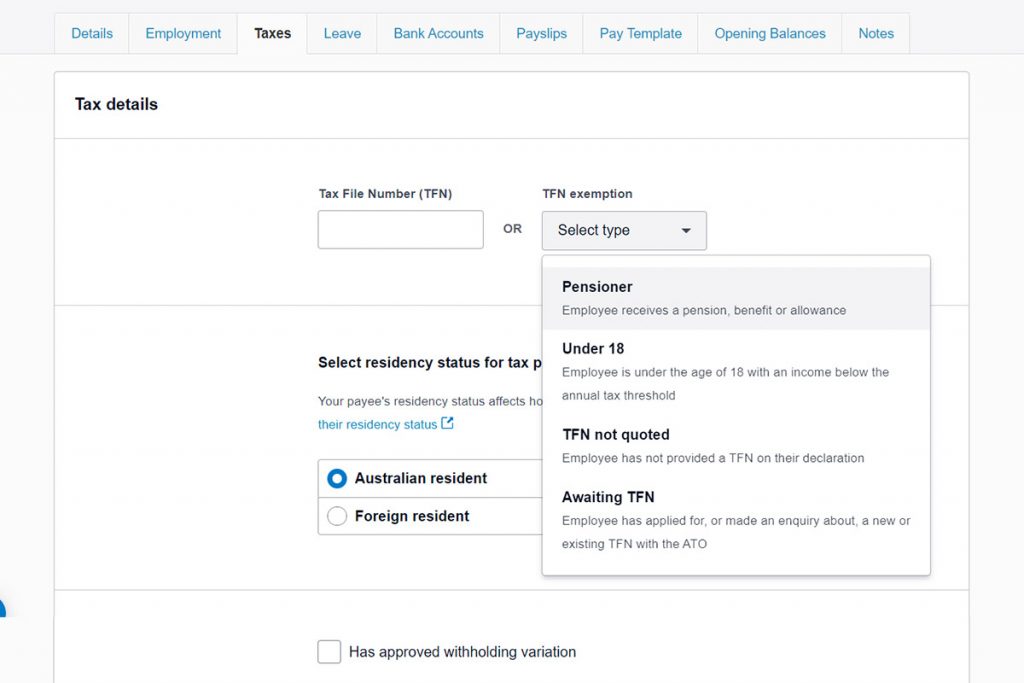Choose Awaiting TFN from the exemption list
Image resolution: width=1024 pixels, height=683 pixels.
coord(609,497)
